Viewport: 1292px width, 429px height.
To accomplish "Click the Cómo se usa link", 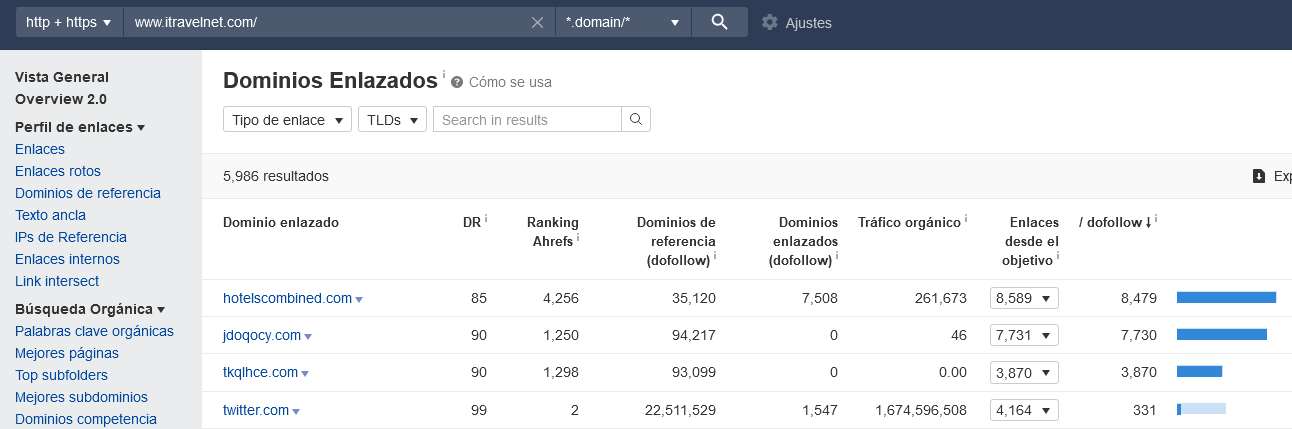I will (510, 82).
